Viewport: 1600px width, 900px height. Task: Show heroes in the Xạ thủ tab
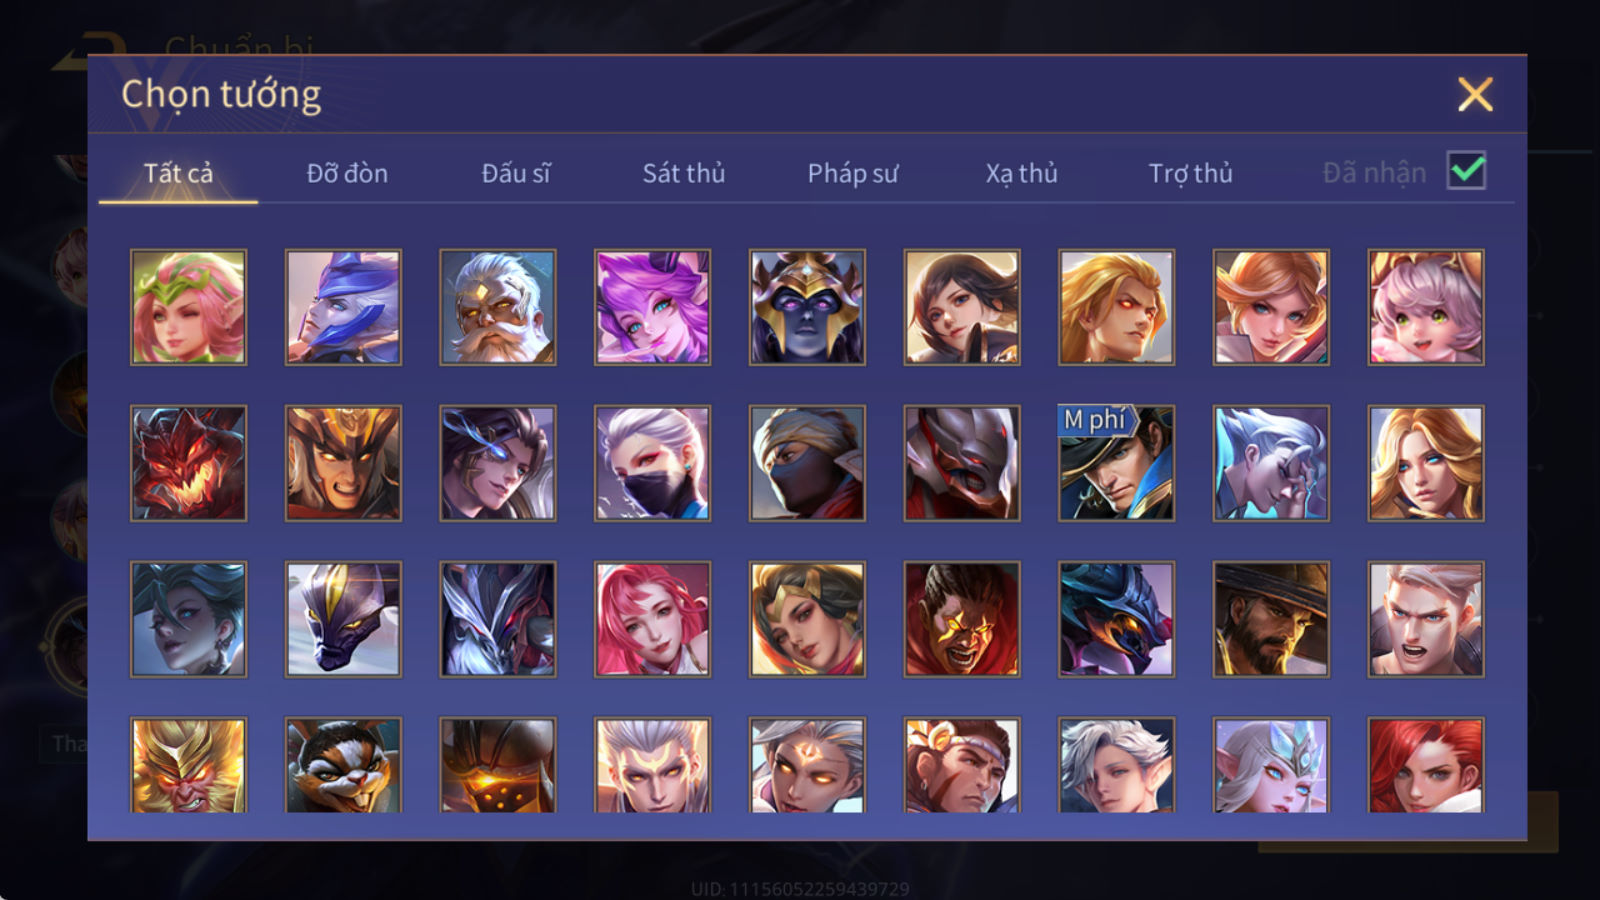1021,173
